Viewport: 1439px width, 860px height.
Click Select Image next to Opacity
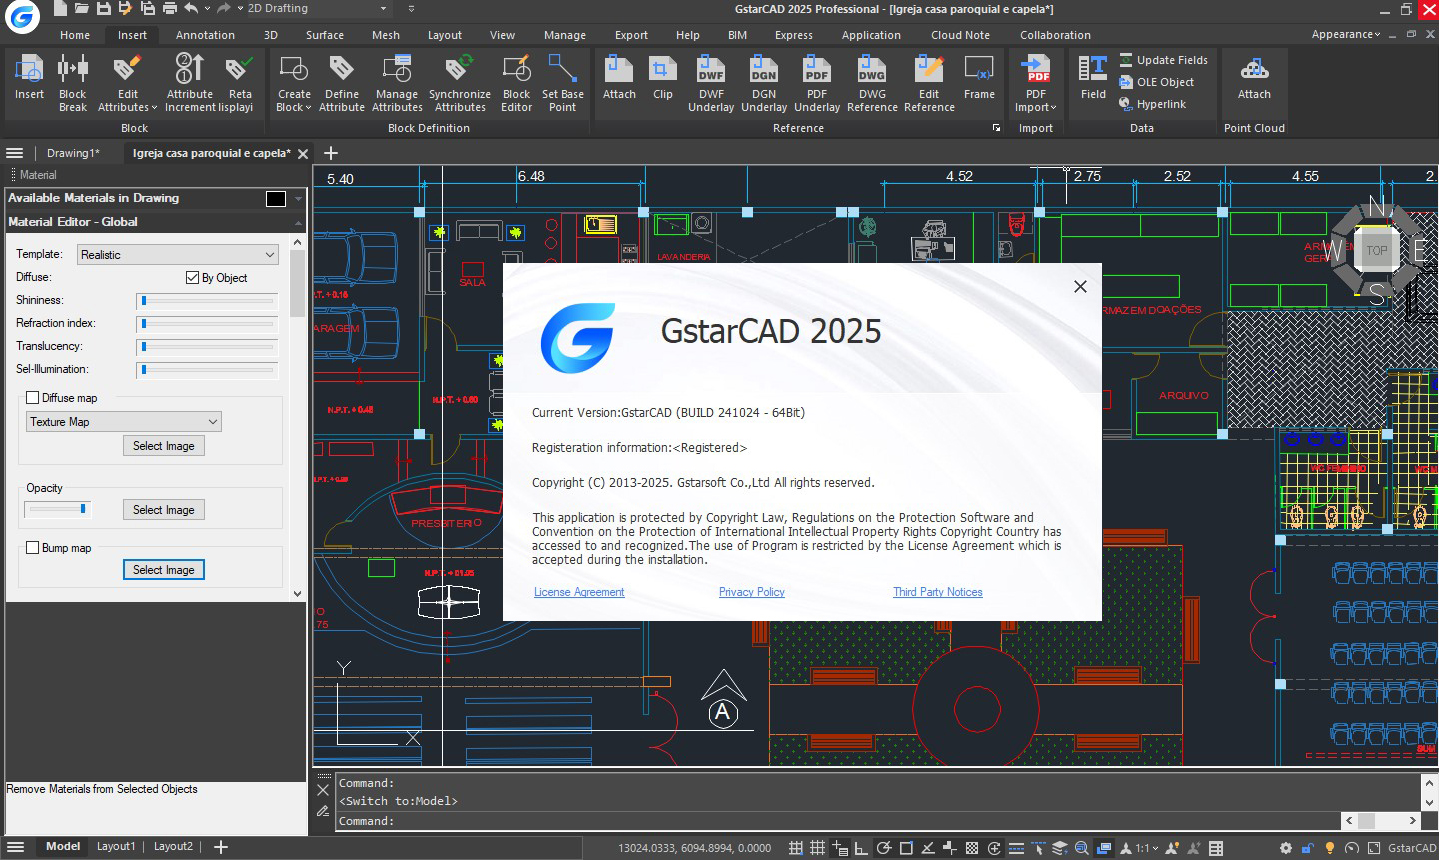coord(164,510)
